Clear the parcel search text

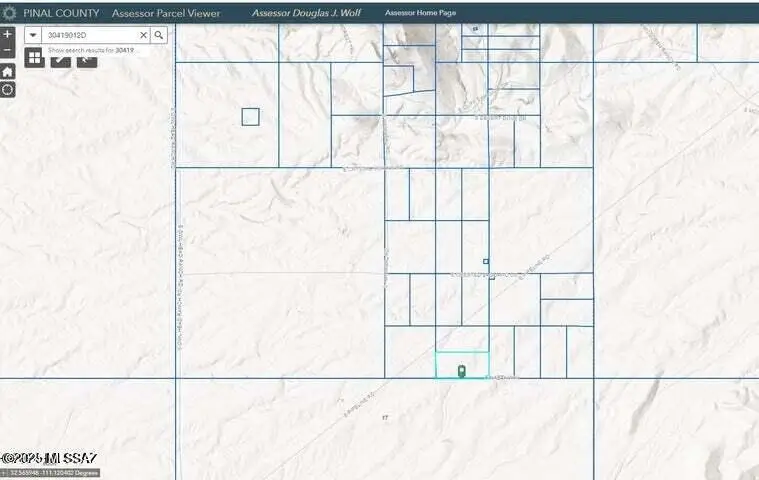143,35
